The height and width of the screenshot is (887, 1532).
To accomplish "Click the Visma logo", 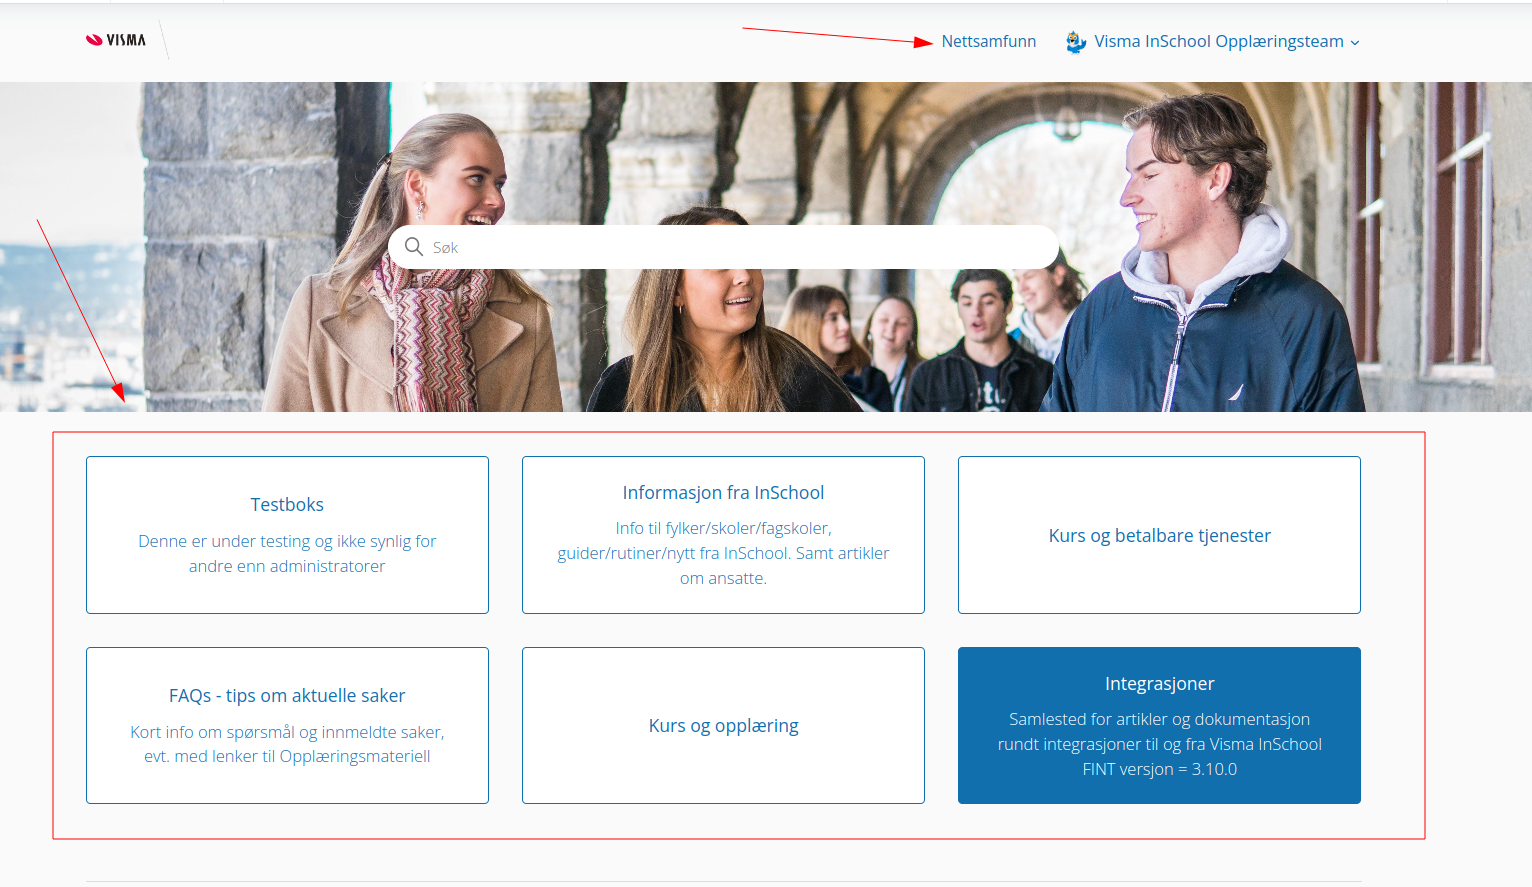I will [116, 40].
